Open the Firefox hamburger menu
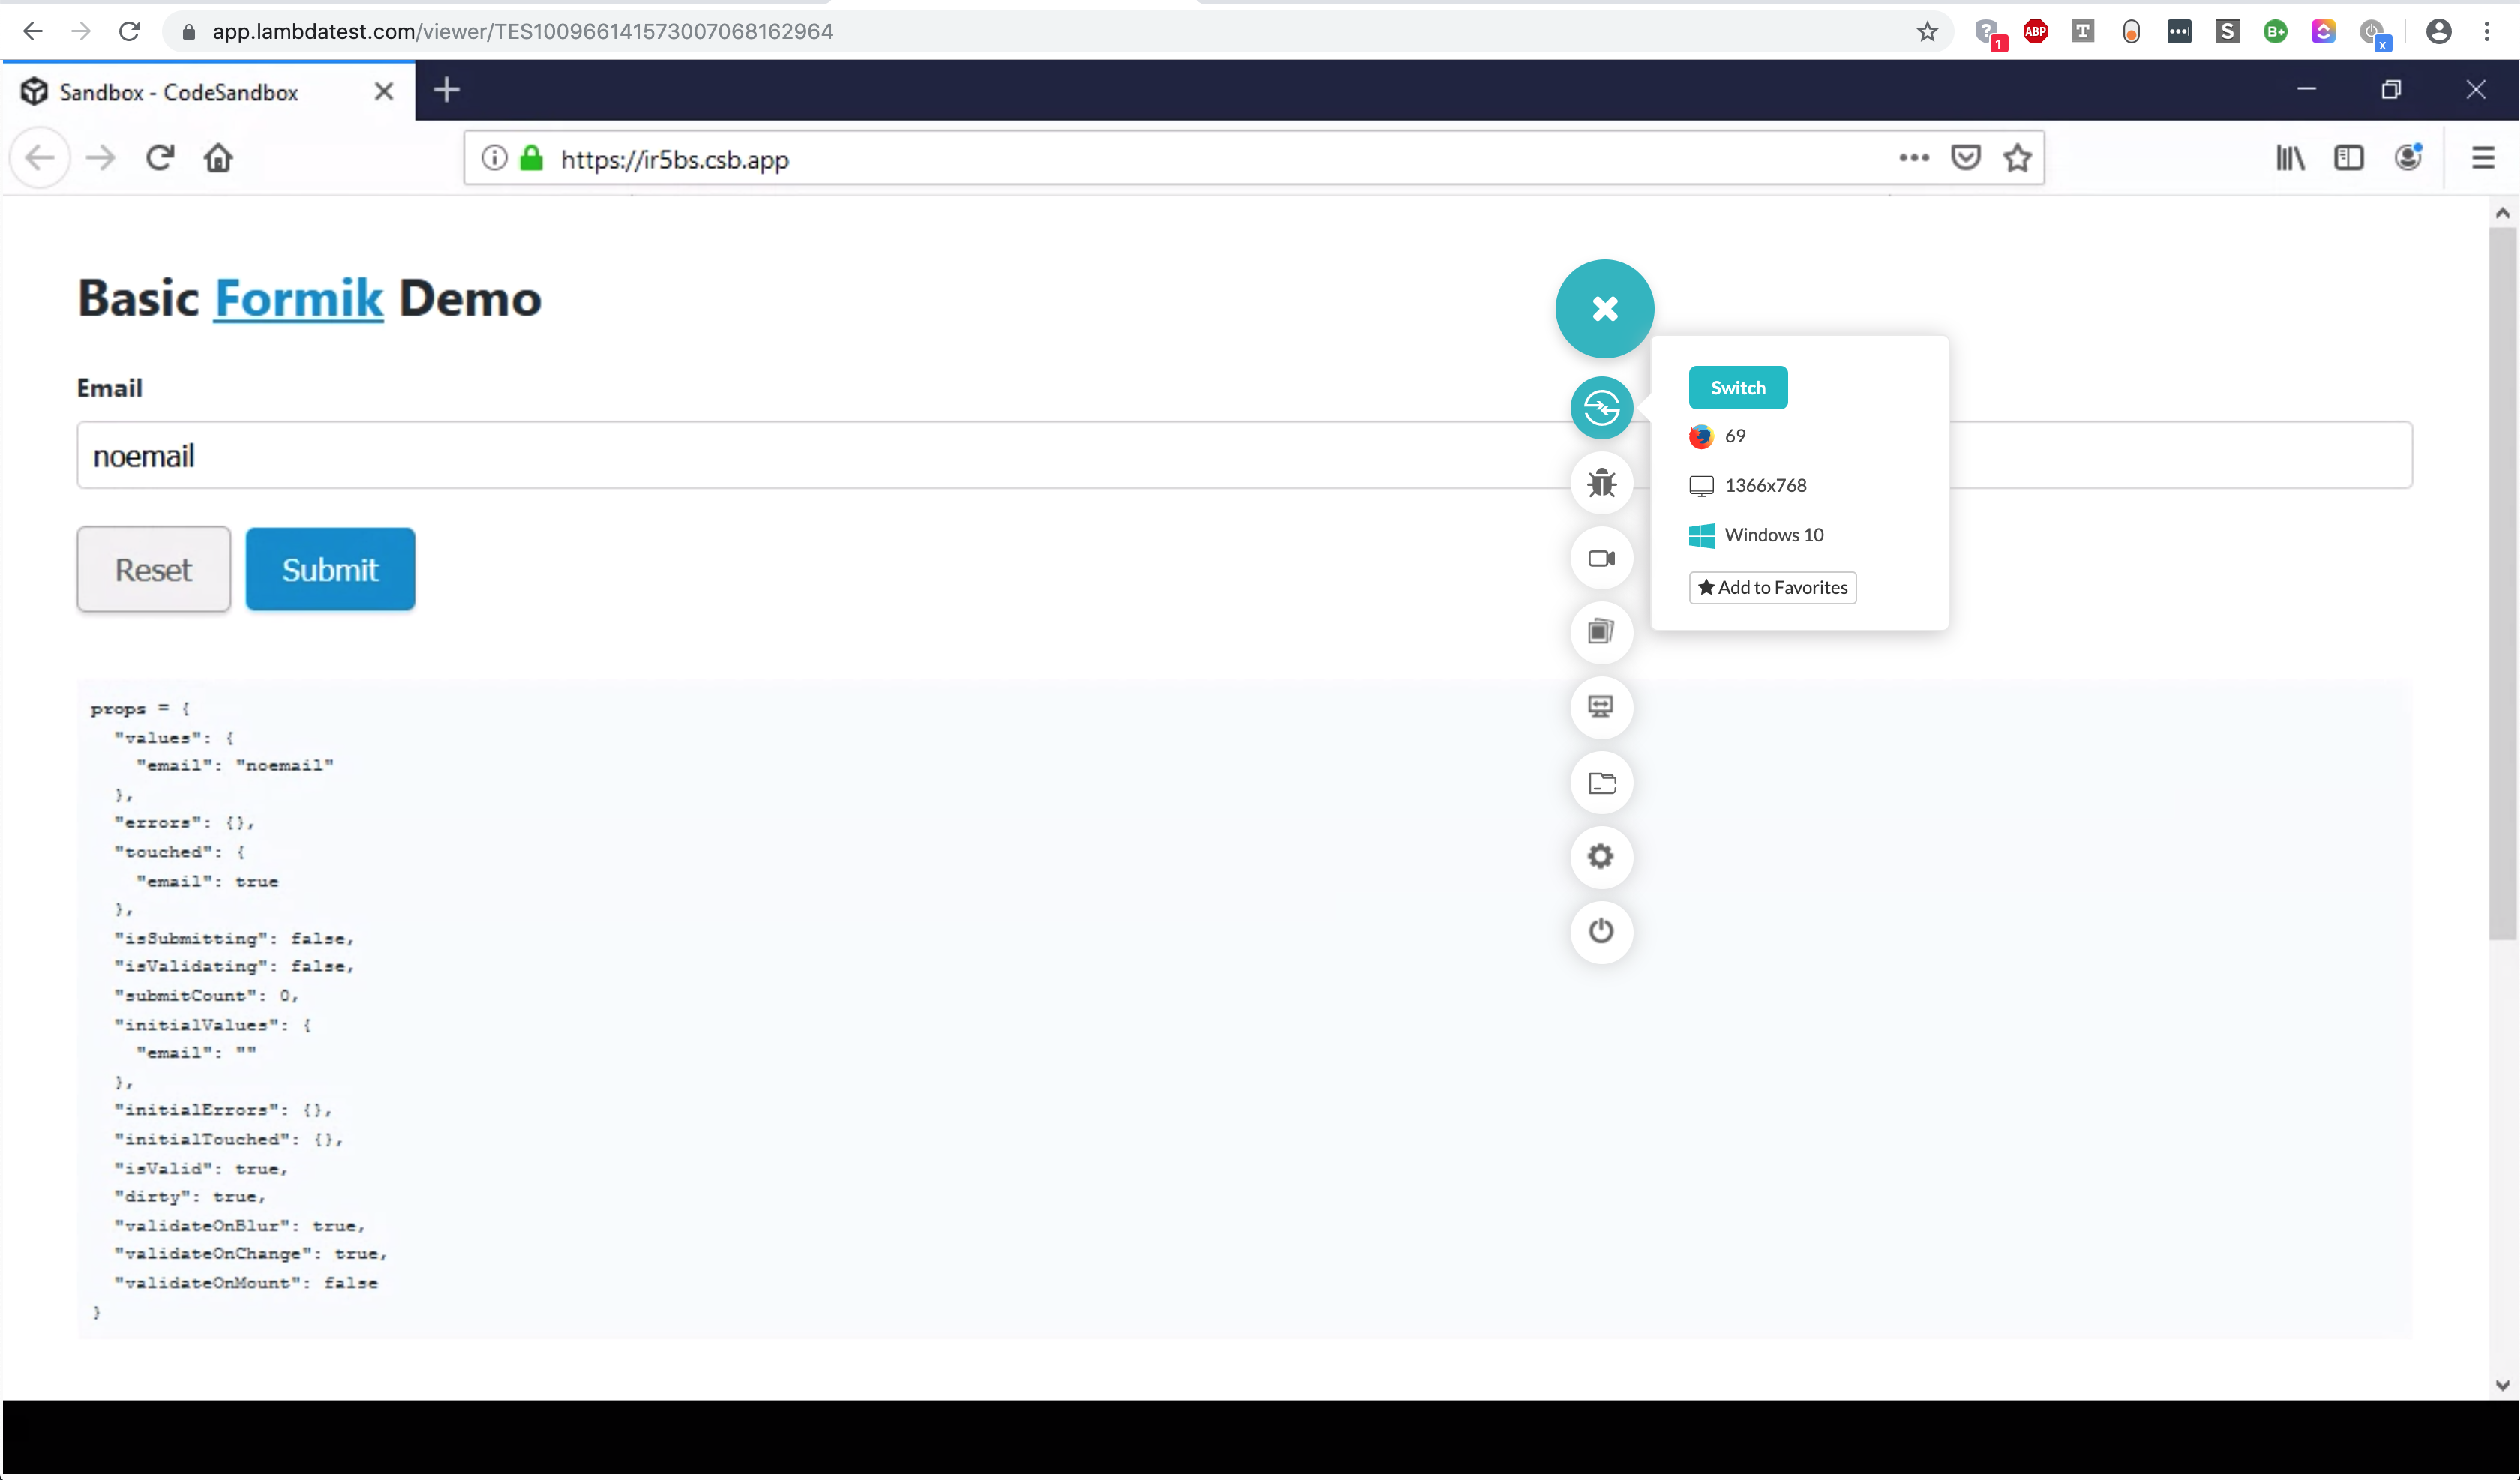The width and height of the screenshot is (2520, 1480). tap(2484, 158)
